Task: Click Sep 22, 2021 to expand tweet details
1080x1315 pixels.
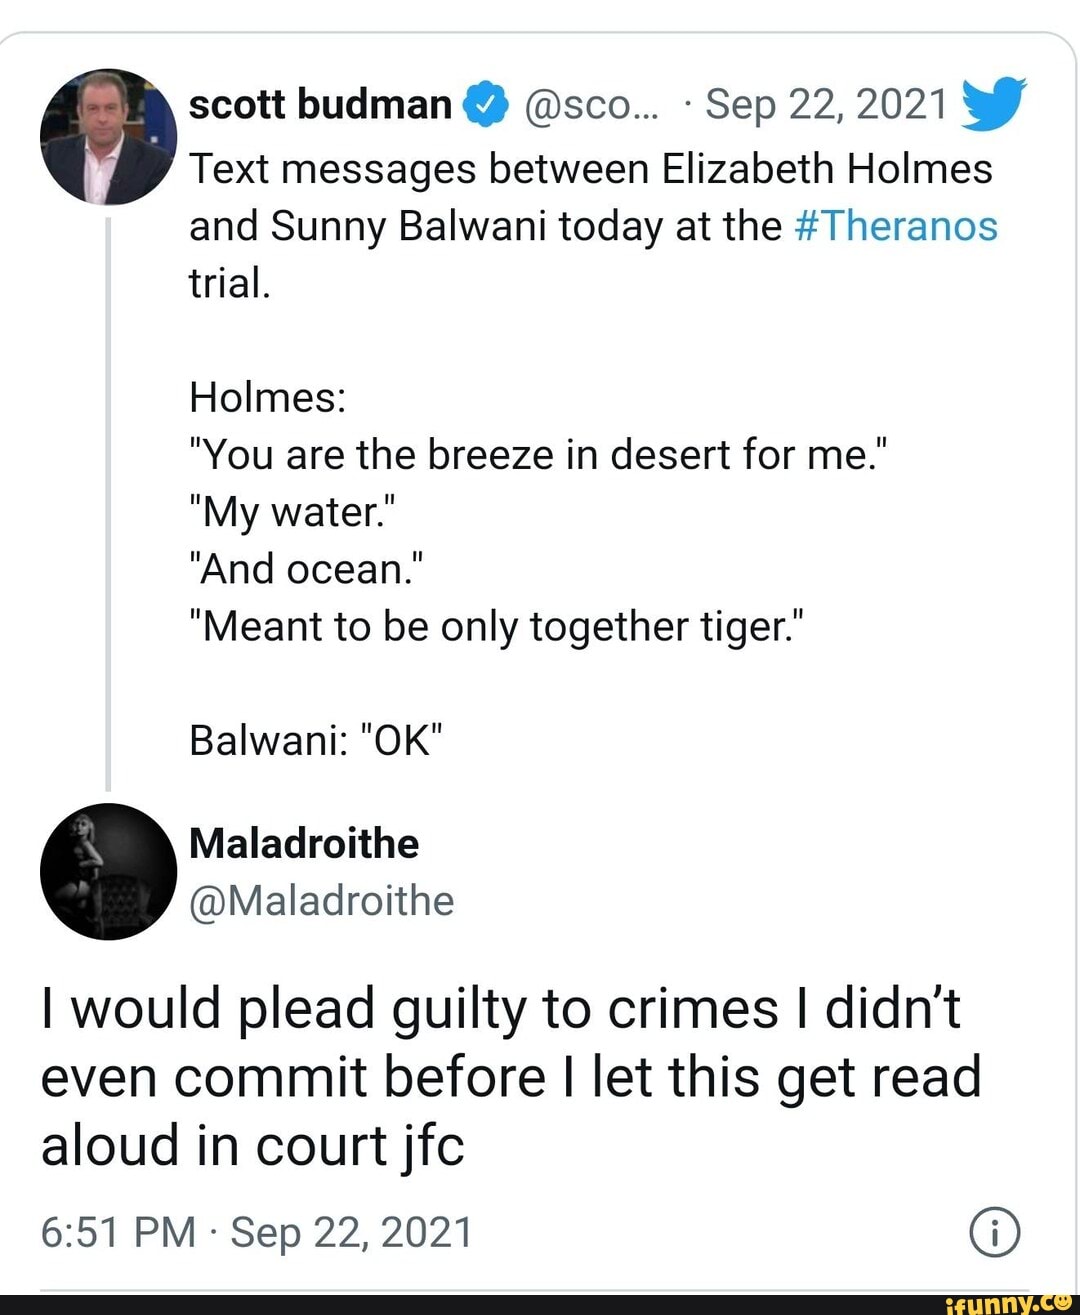Action: click(x=822, y=102)
